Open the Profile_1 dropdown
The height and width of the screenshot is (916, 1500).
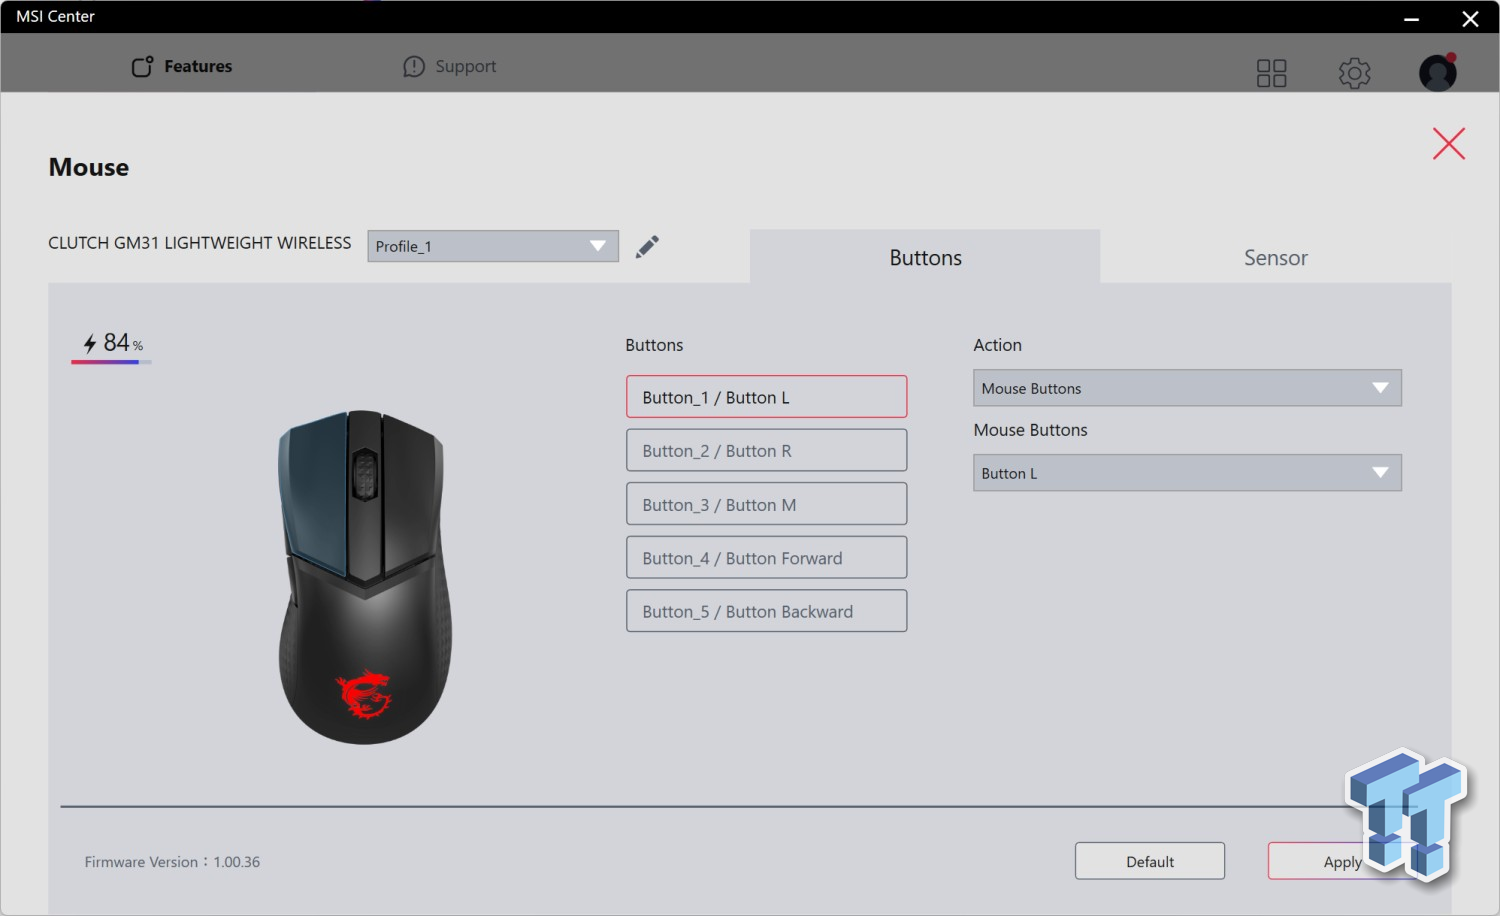[492, 246]
